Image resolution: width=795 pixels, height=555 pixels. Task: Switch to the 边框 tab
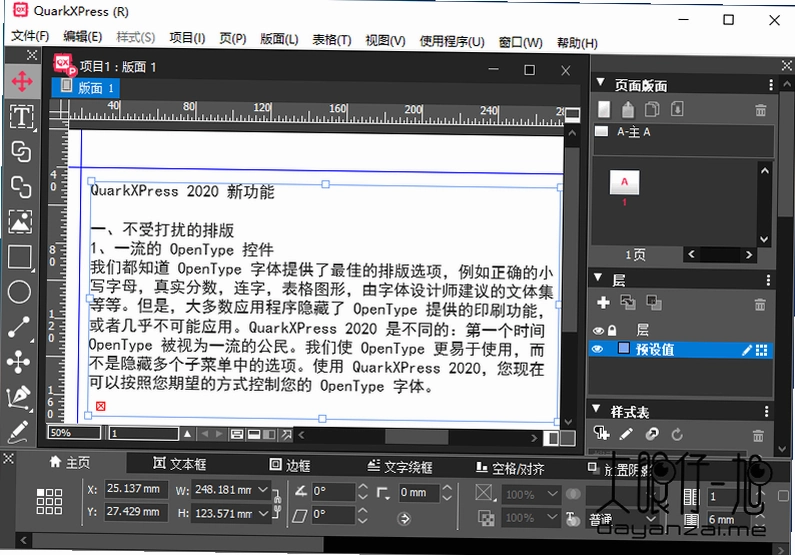click(290, 465)
